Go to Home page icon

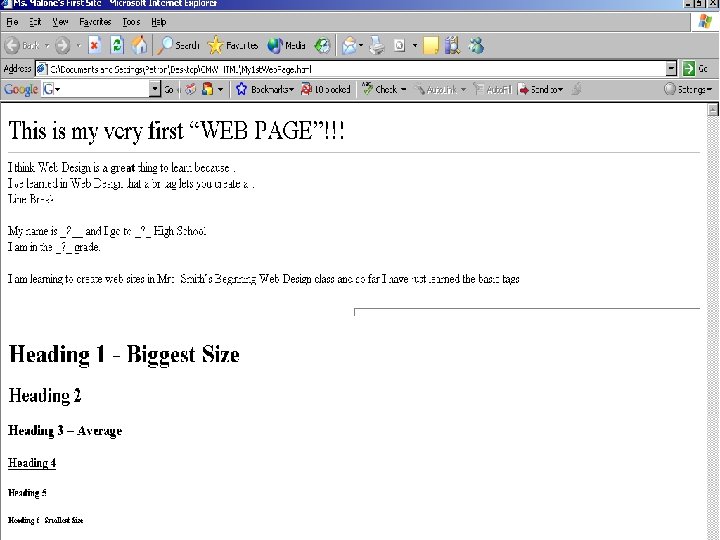coord(140,45)
